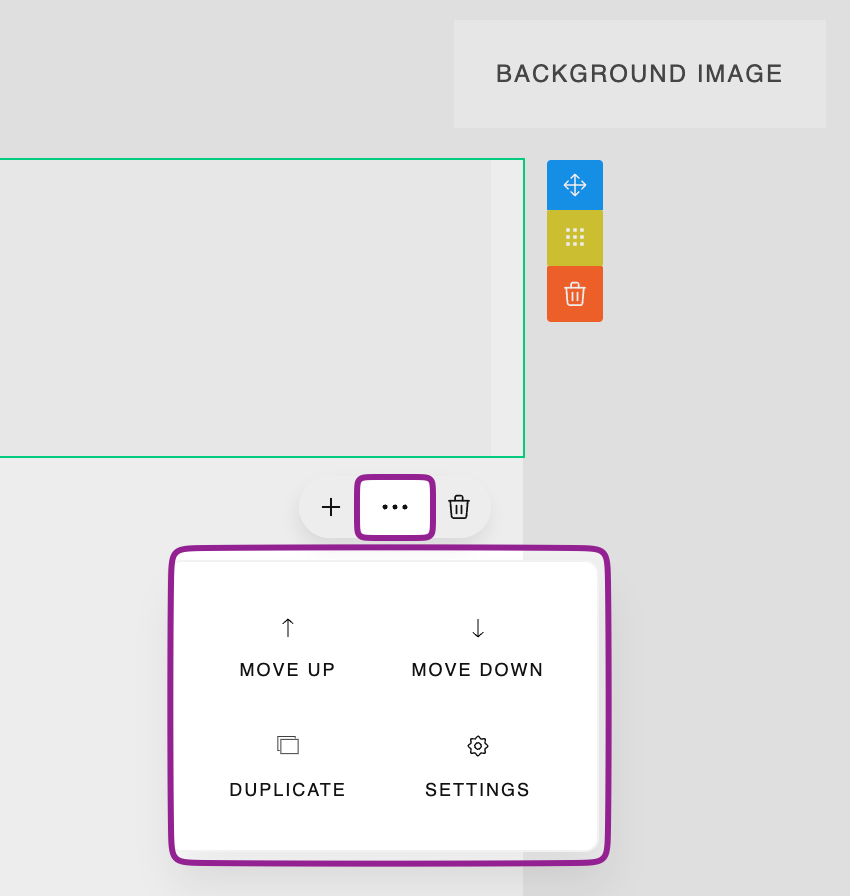The image size is (850, 896).
Task: Select the blue move handle icon
Action: (575, 185)
